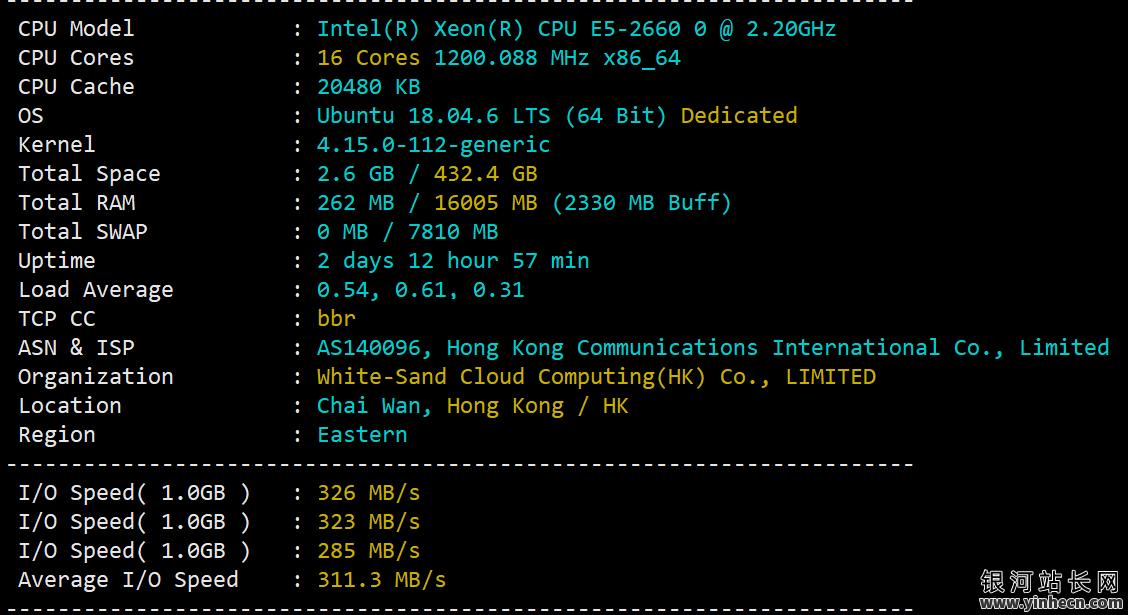Click the Total SWAP value 7810 MB
Screen dimensions: 1128x615
coord(453,232)
